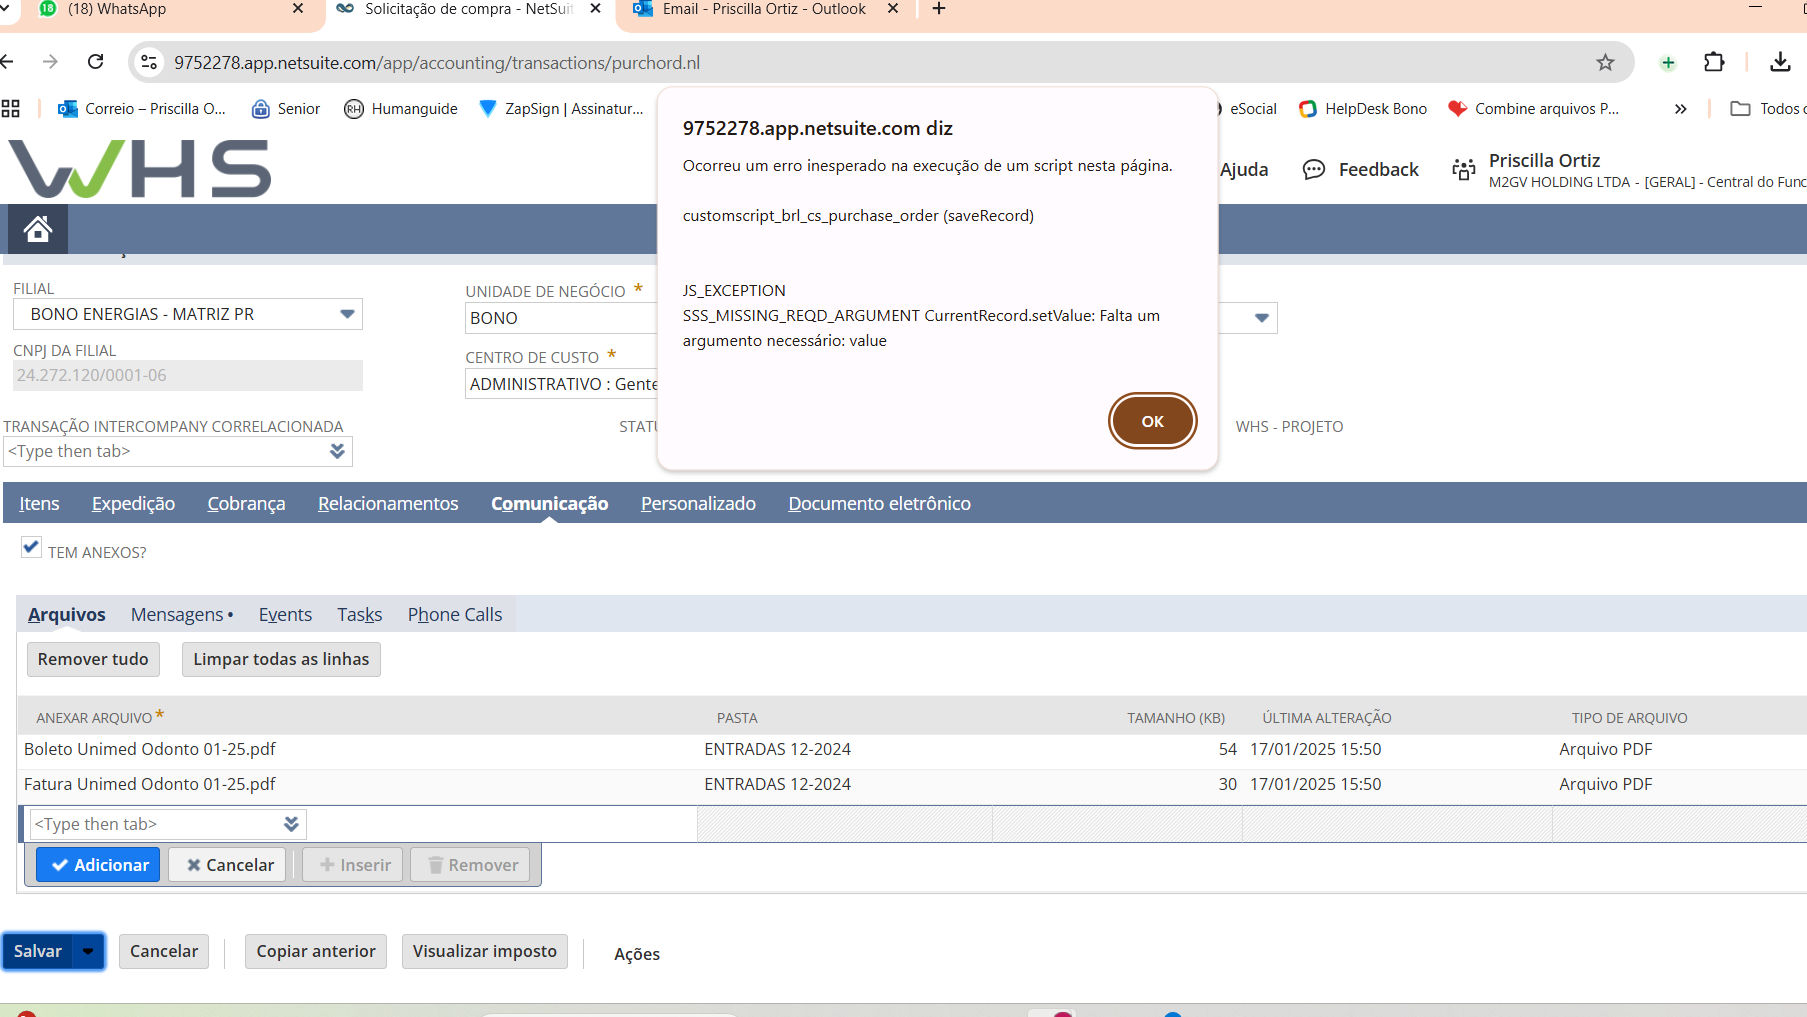Open the Transação Intercompany dropdown arrows
This screenshot has height=1017, width=1807.
(x=337, y=451)
